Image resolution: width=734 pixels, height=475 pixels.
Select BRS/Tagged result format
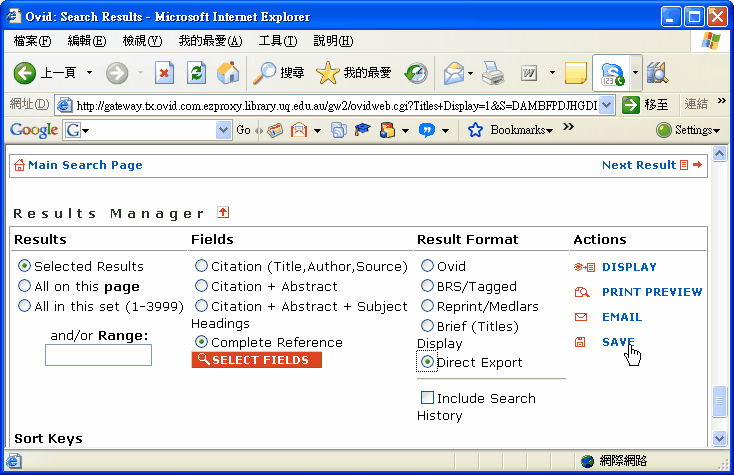427,285
